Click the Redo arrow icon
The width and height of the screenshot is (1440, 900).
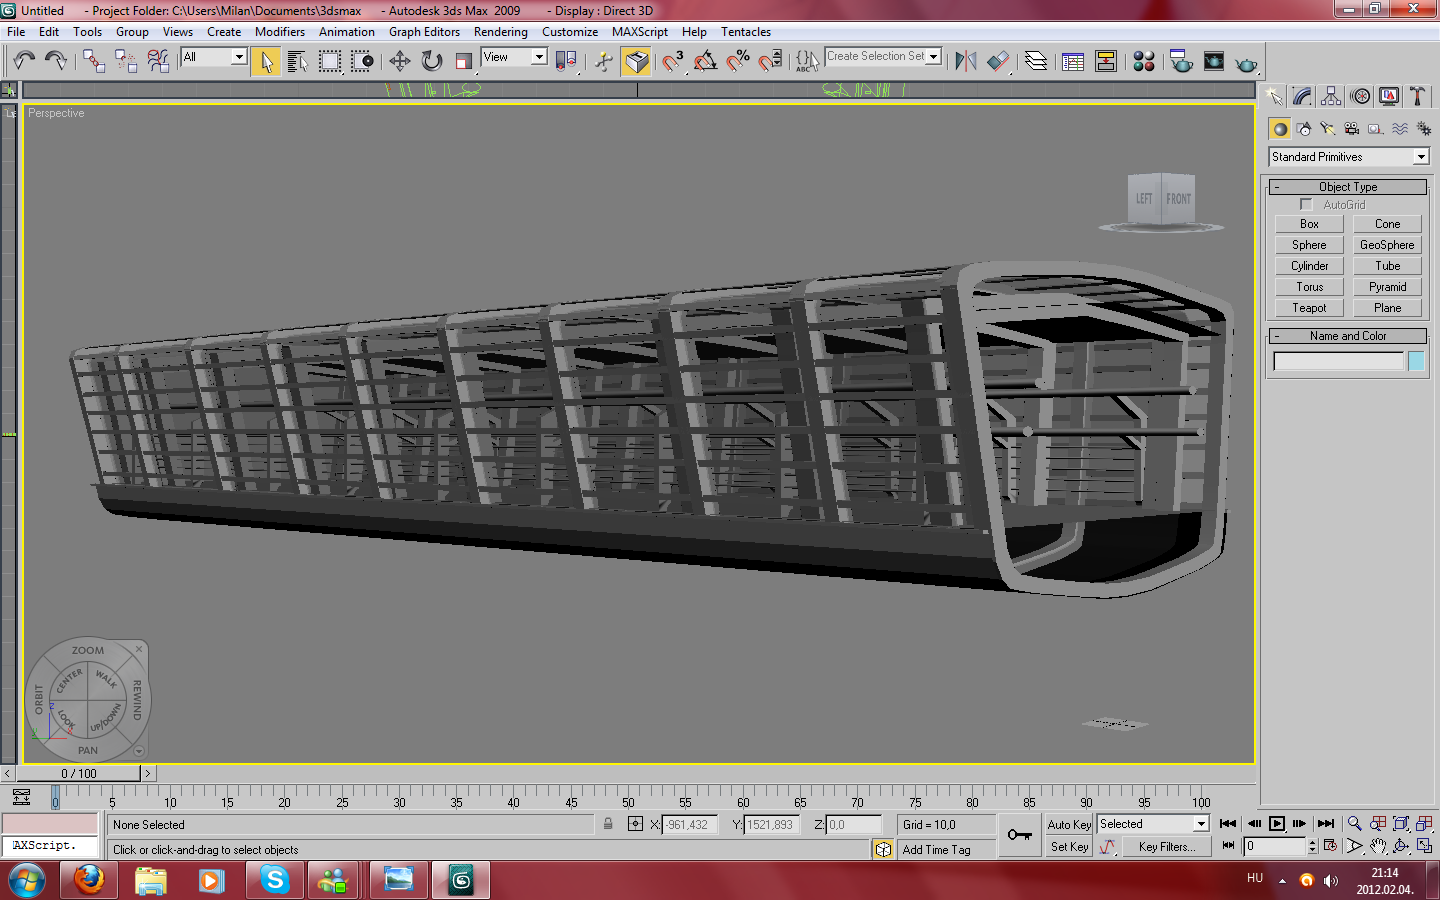coord(56,61)
